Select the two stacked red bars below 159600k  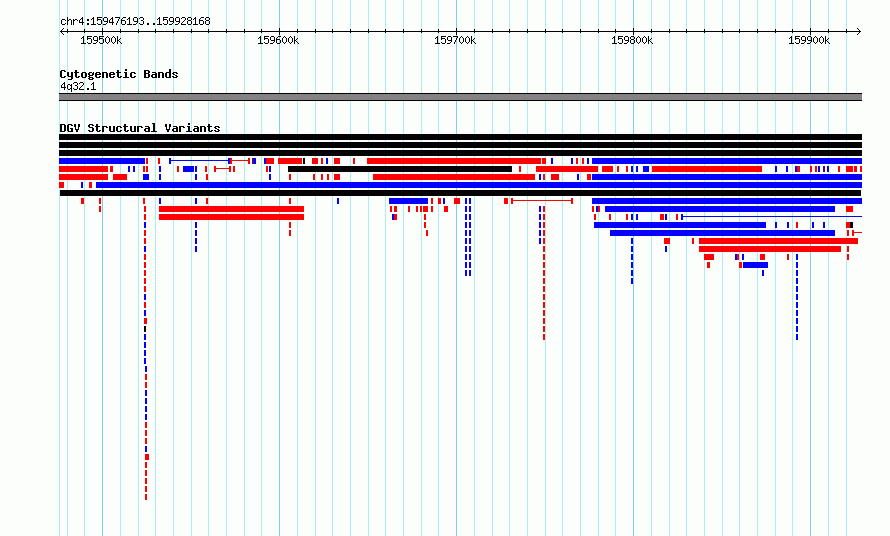coord(232,213)
